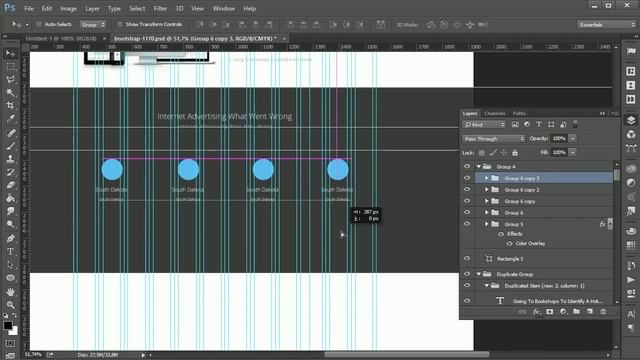Select the Hand tool
The image size is (640, 360).
(10, 292)
